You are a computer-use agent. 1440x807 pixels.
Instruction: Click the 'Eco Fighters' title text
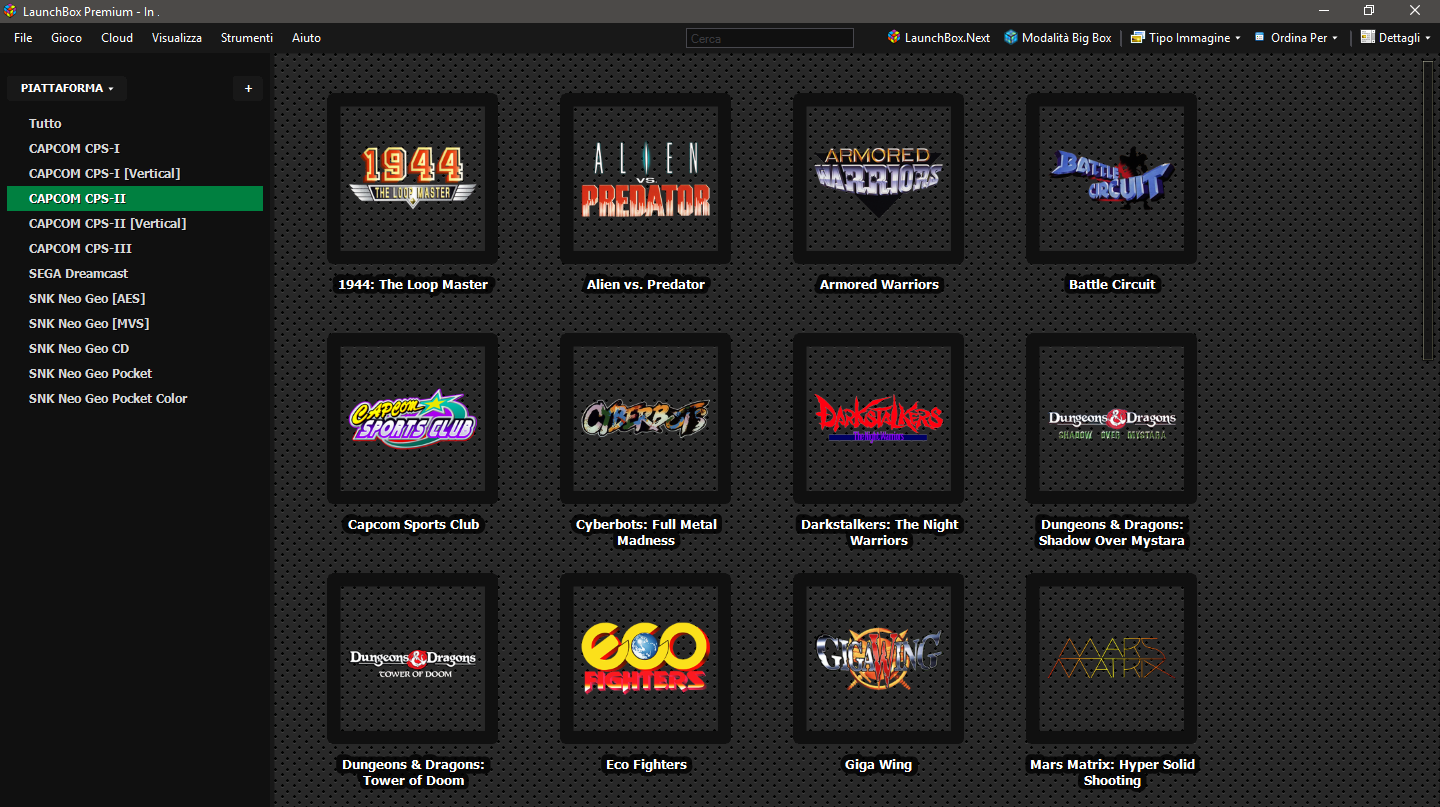(x=646, y=764)
